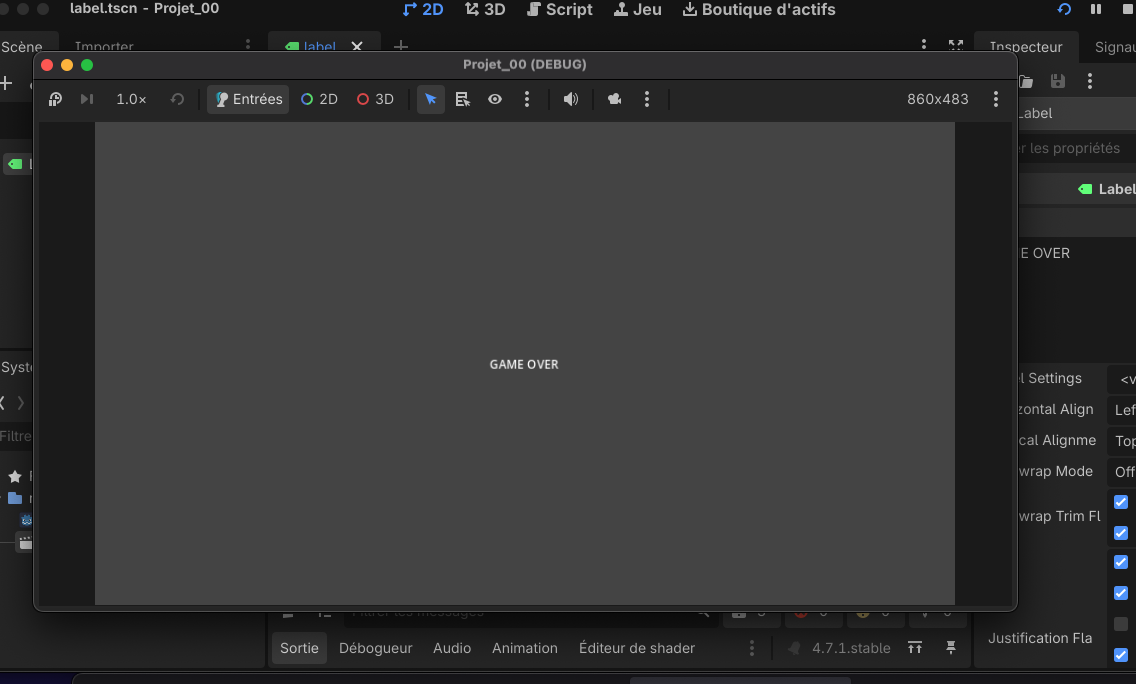Image resolution: width=1136 pixels, height=684 pixels.
Task: Suspend the embedded game with the pause-loop icon
Action: [55, 99]
